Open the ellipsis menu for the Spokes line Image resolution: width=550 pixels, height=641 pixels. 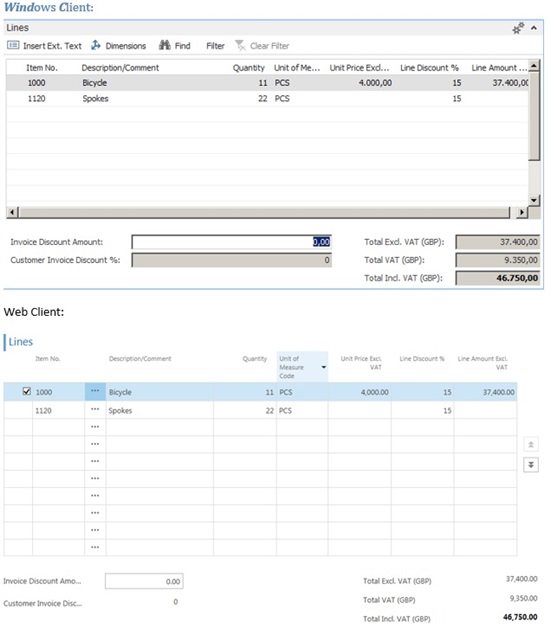pos(95,410)
